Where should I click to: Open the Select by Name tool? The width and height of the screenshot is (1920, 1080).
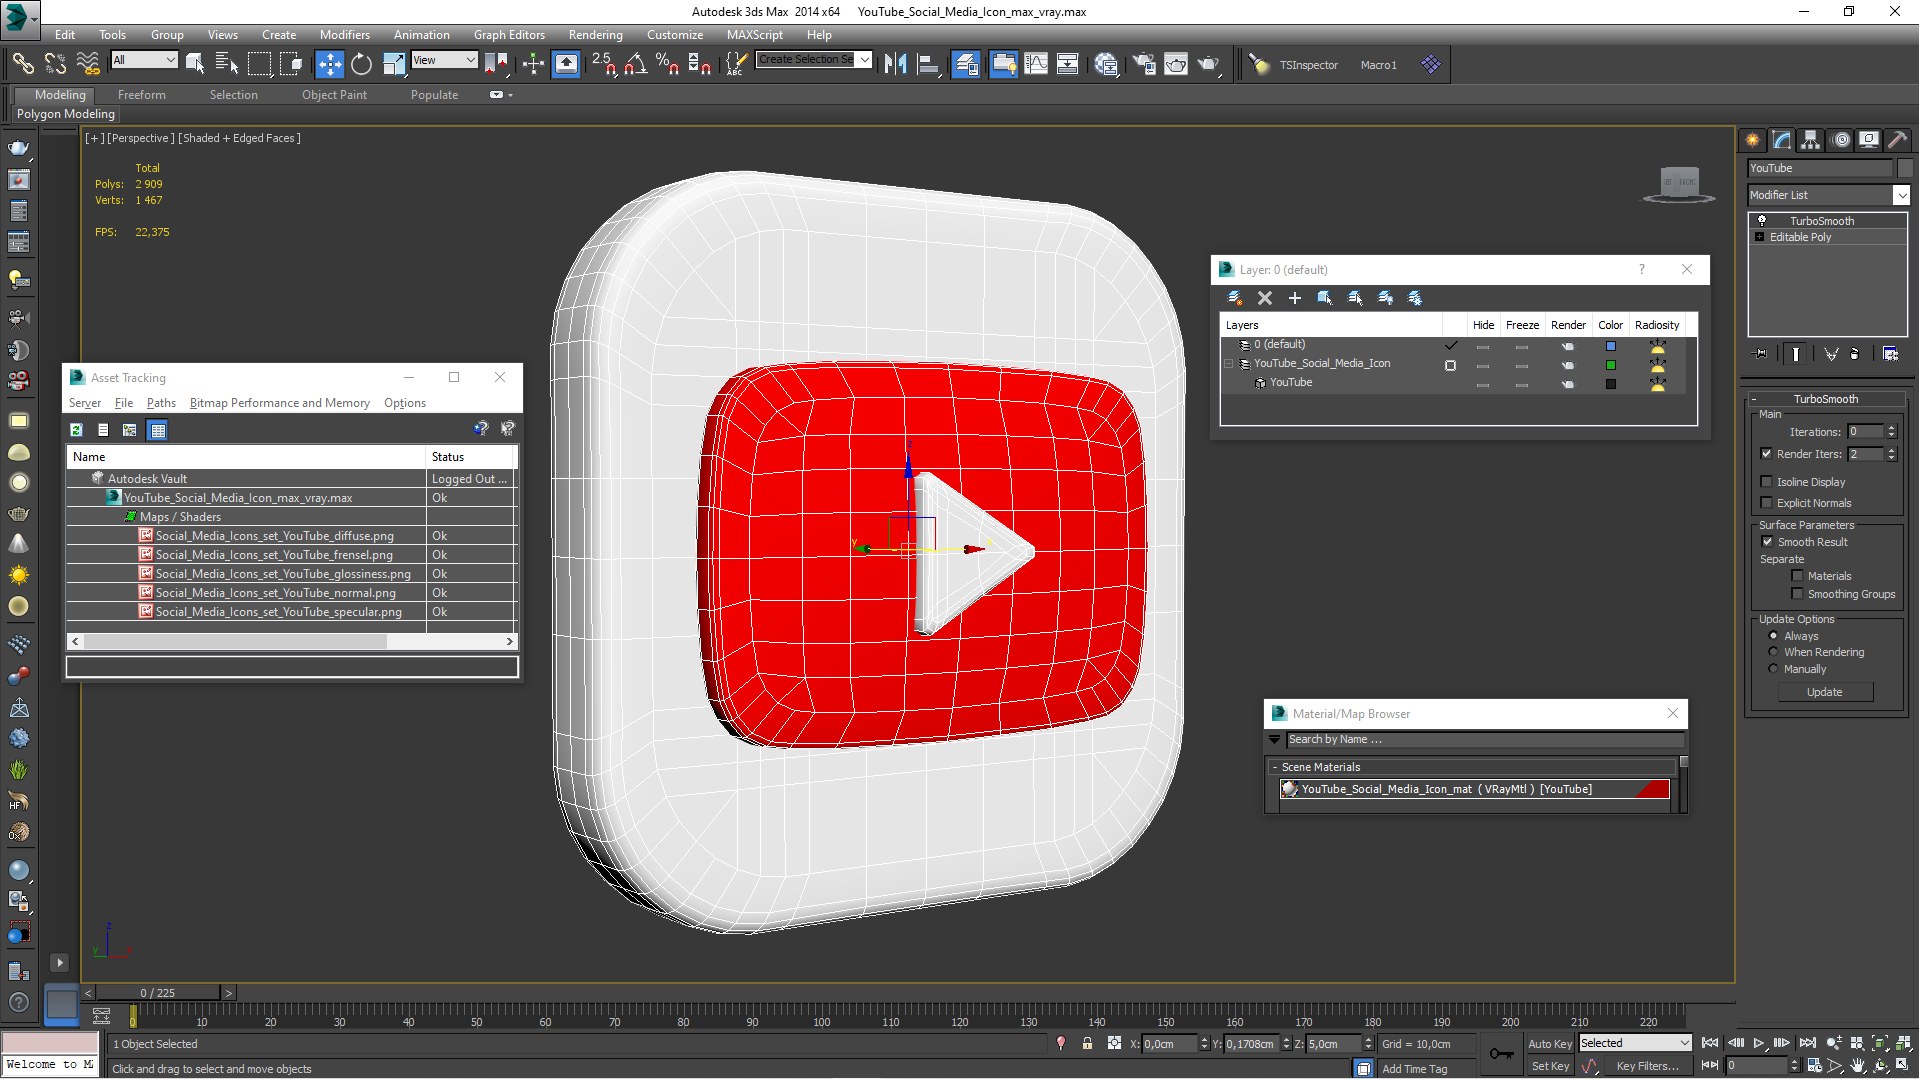(227, 64)
